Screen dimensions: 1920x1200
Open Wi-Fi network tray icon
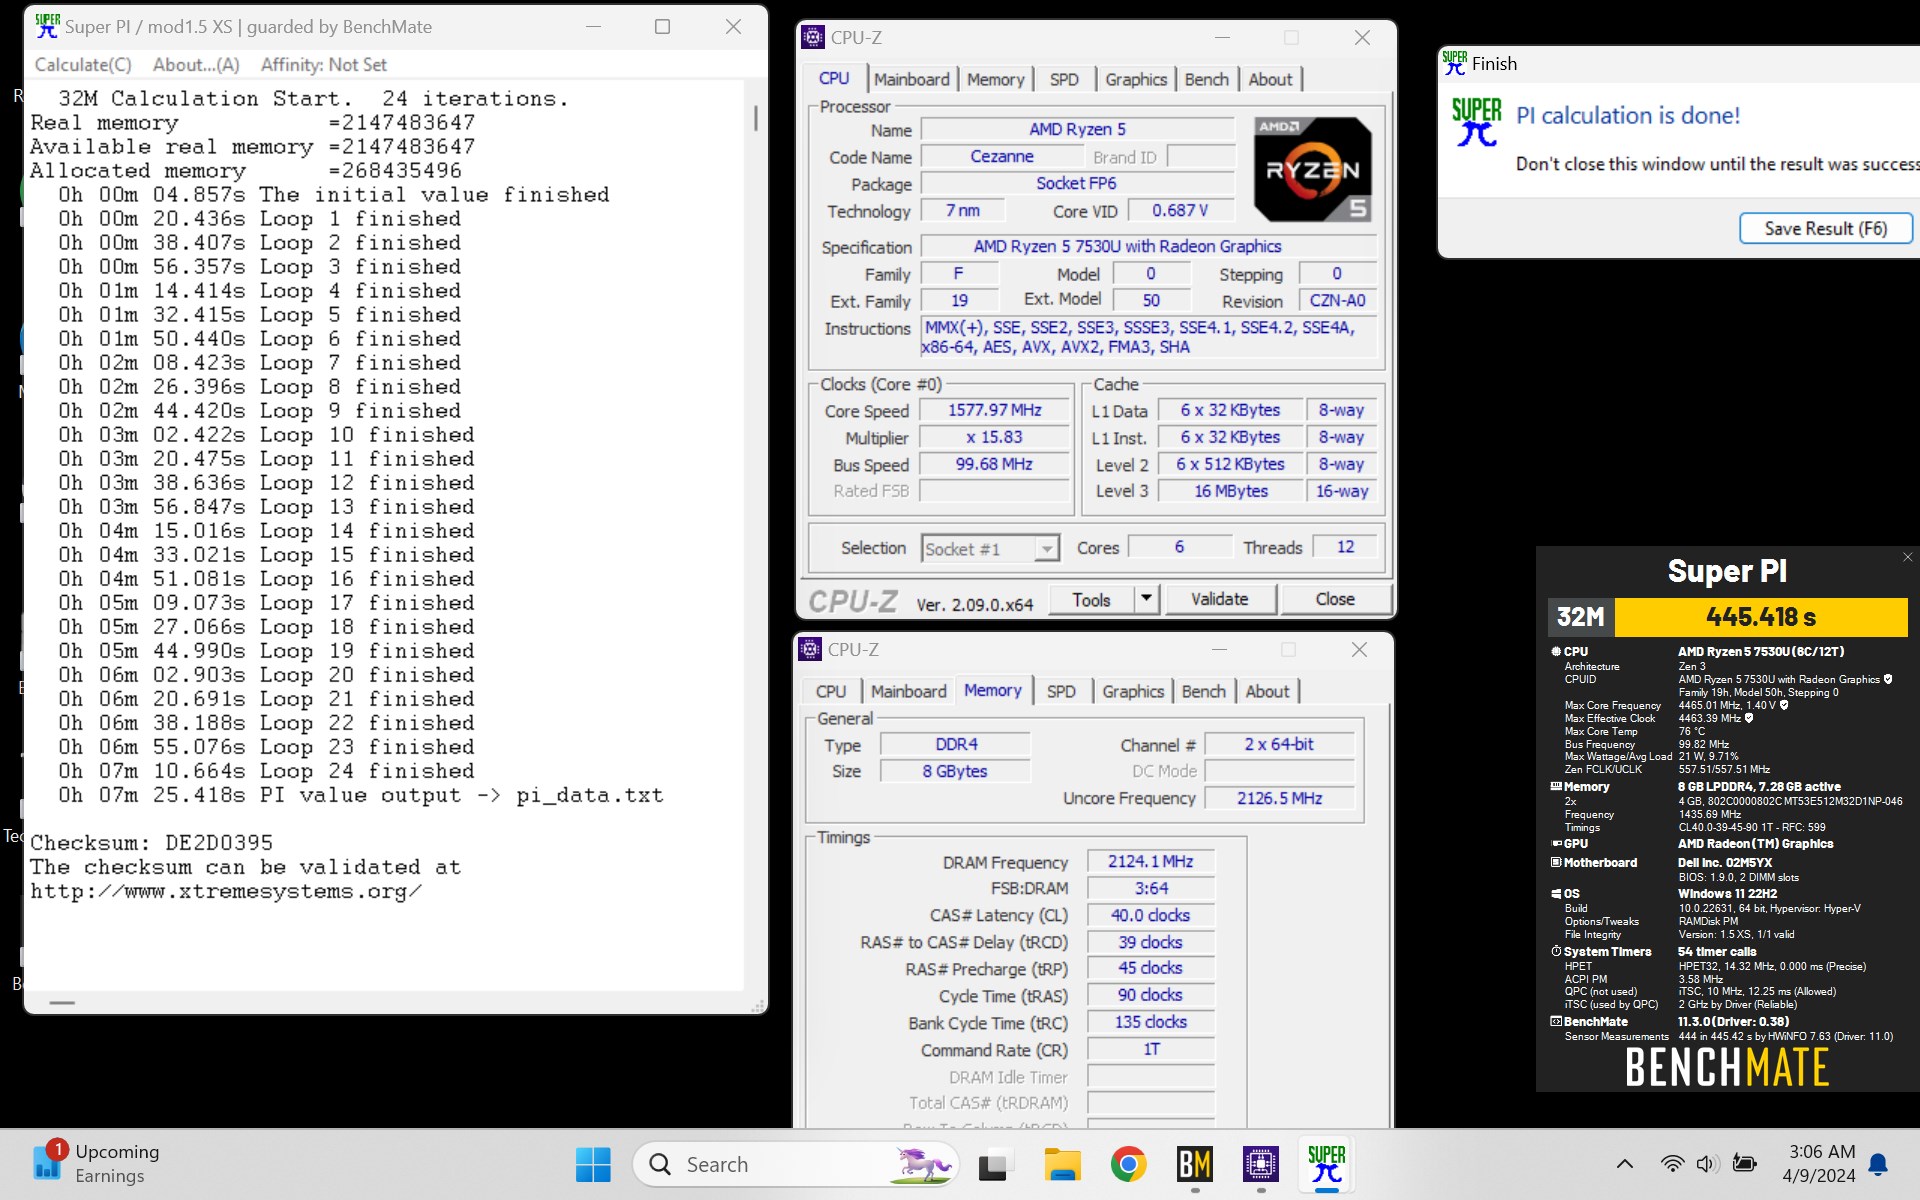[1672, 1164]
